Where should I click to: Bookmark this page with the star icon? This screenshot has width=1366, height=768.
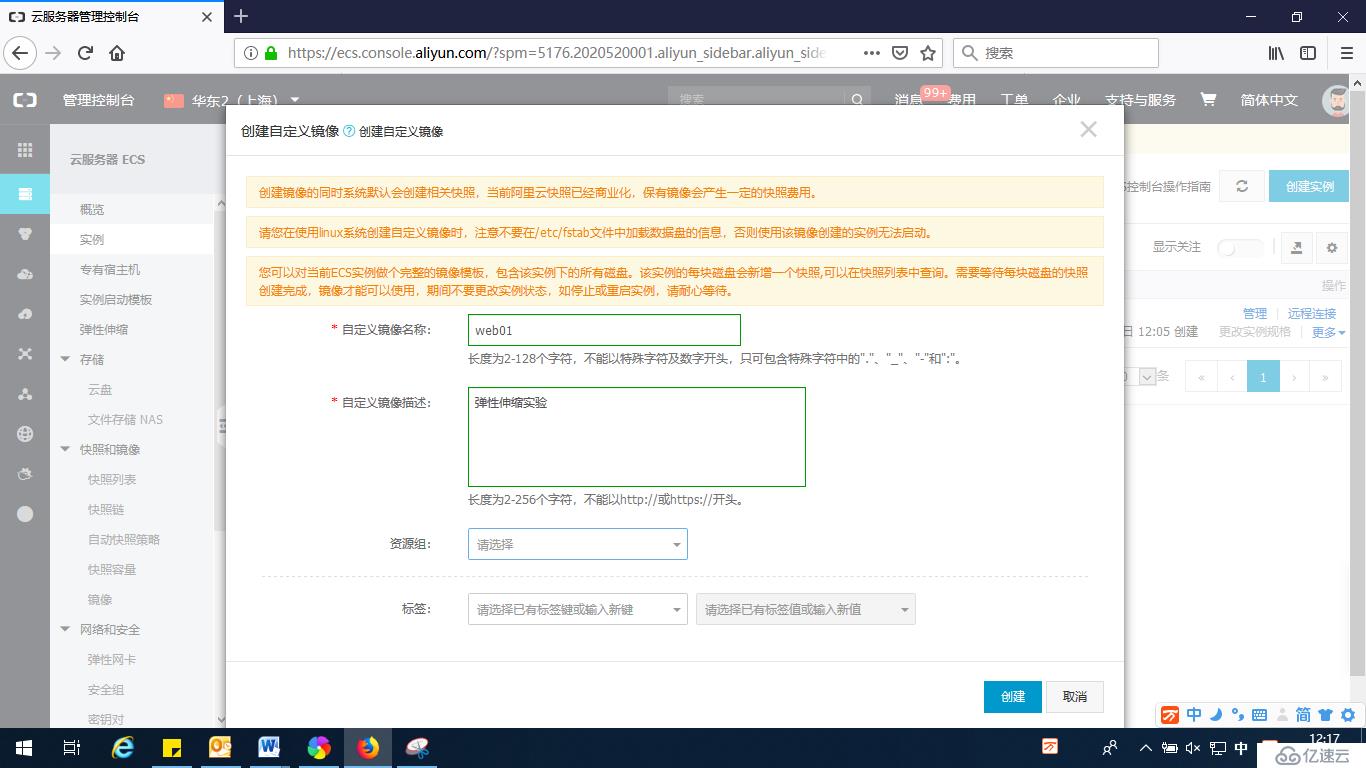[x=927, y=53]
